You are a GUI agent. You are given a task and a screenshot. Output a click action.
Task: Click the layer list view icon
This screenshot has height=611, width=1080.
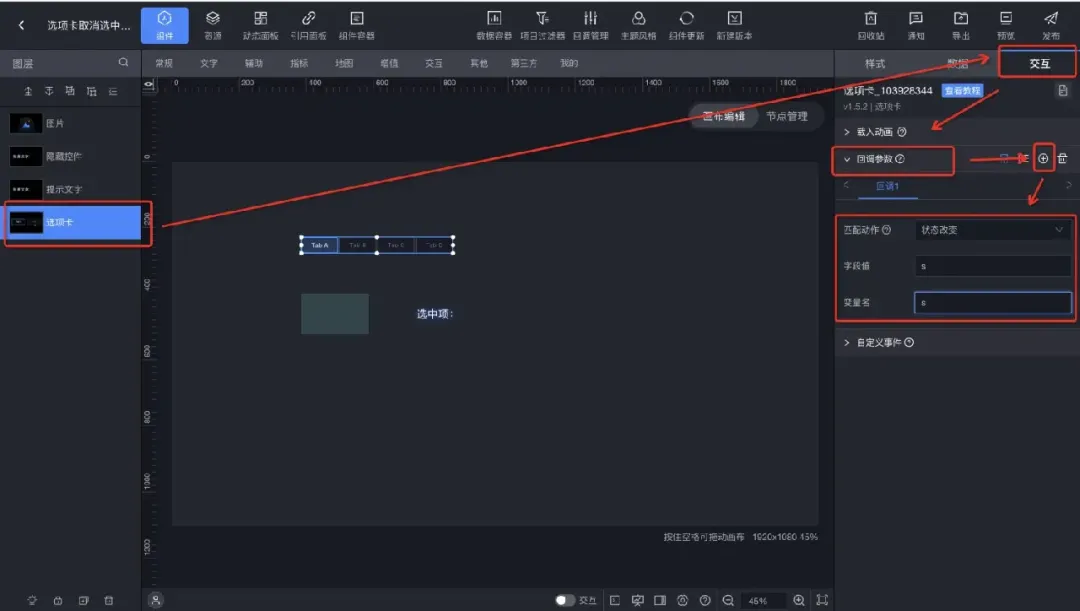click(x=113, y=91)
